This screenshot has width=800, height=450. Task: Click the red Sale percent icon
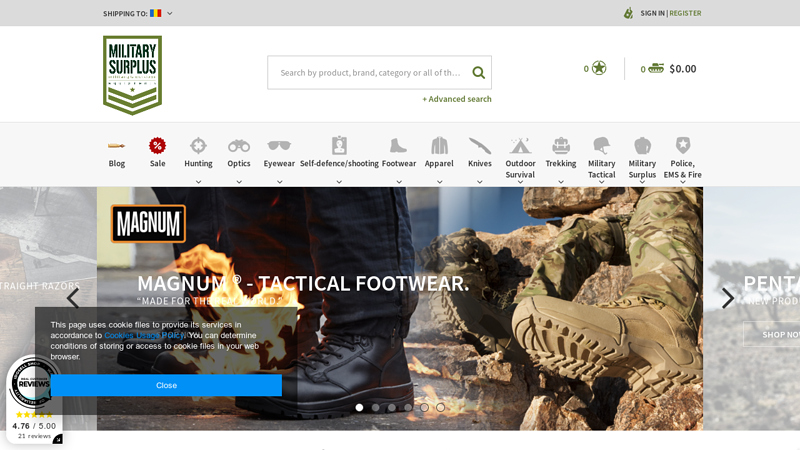pos(157,146)
